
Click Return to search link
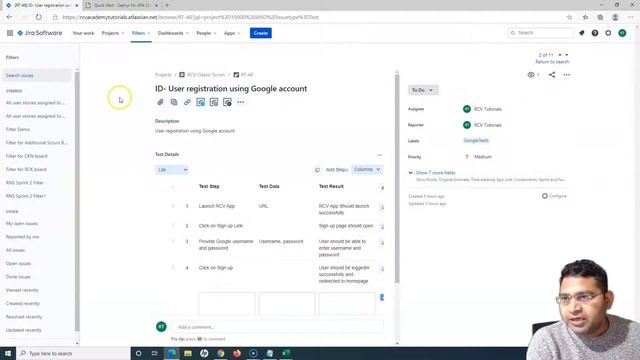[552, 62]
